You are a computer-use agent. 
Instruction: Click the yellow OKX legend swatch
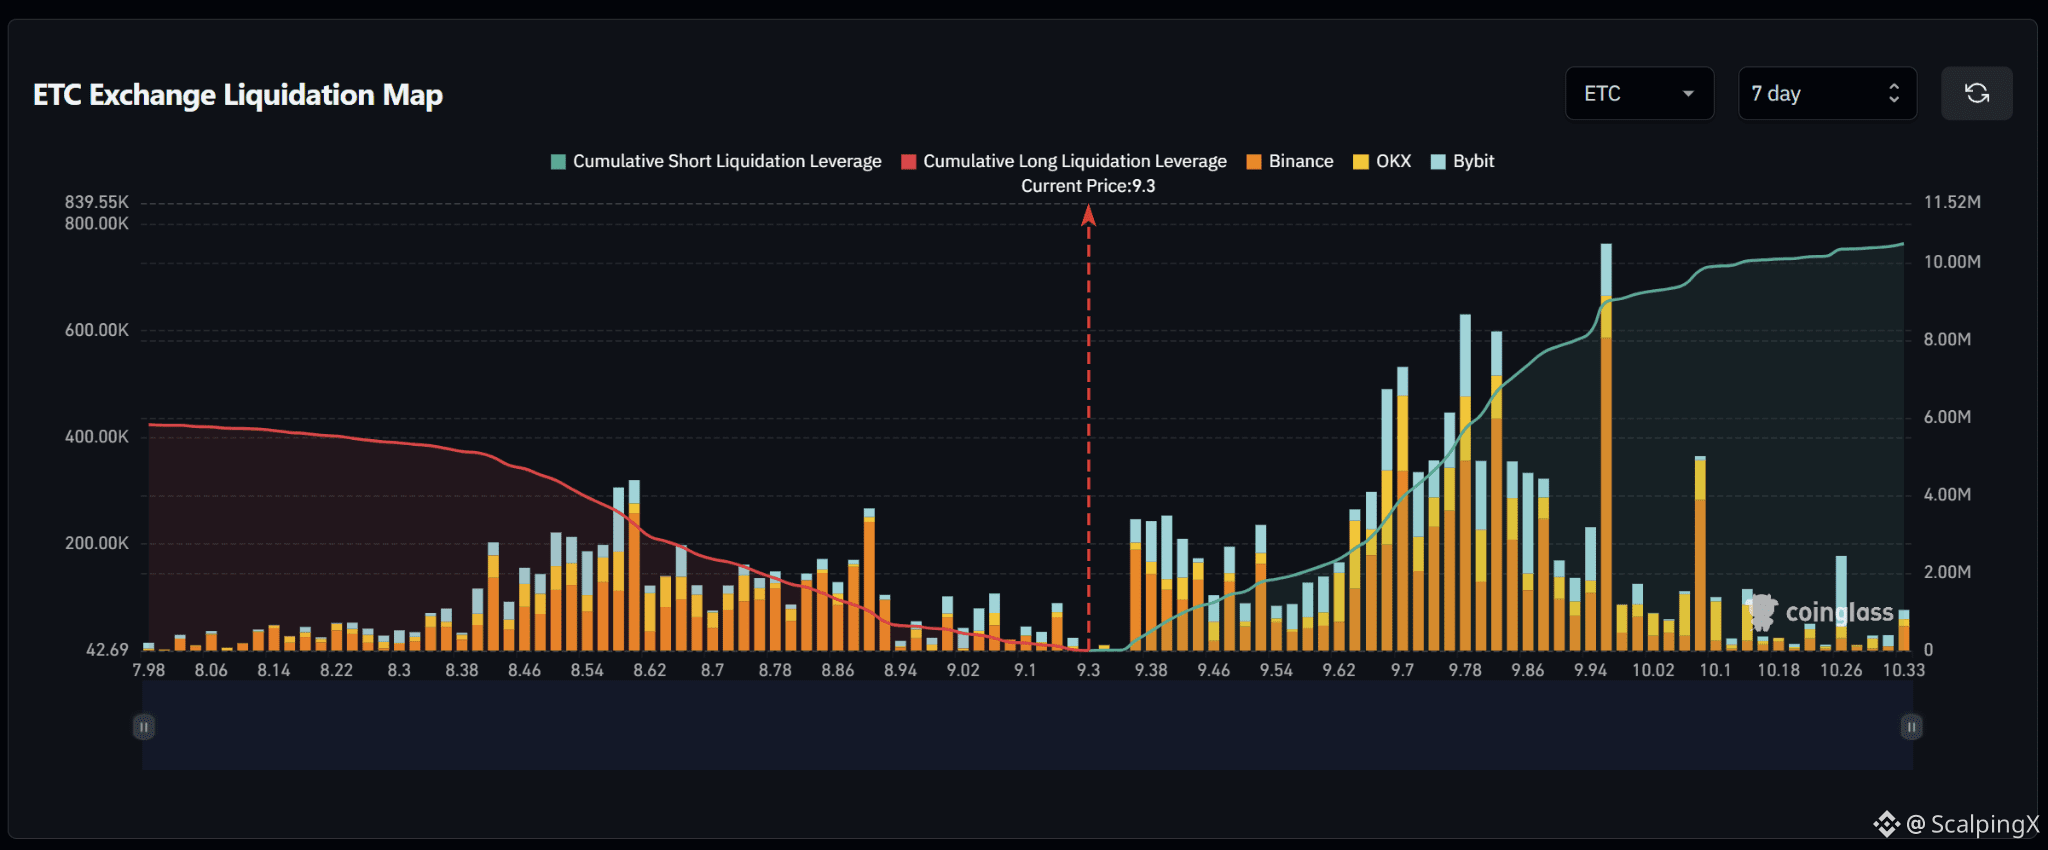[x=1361, y=162]
